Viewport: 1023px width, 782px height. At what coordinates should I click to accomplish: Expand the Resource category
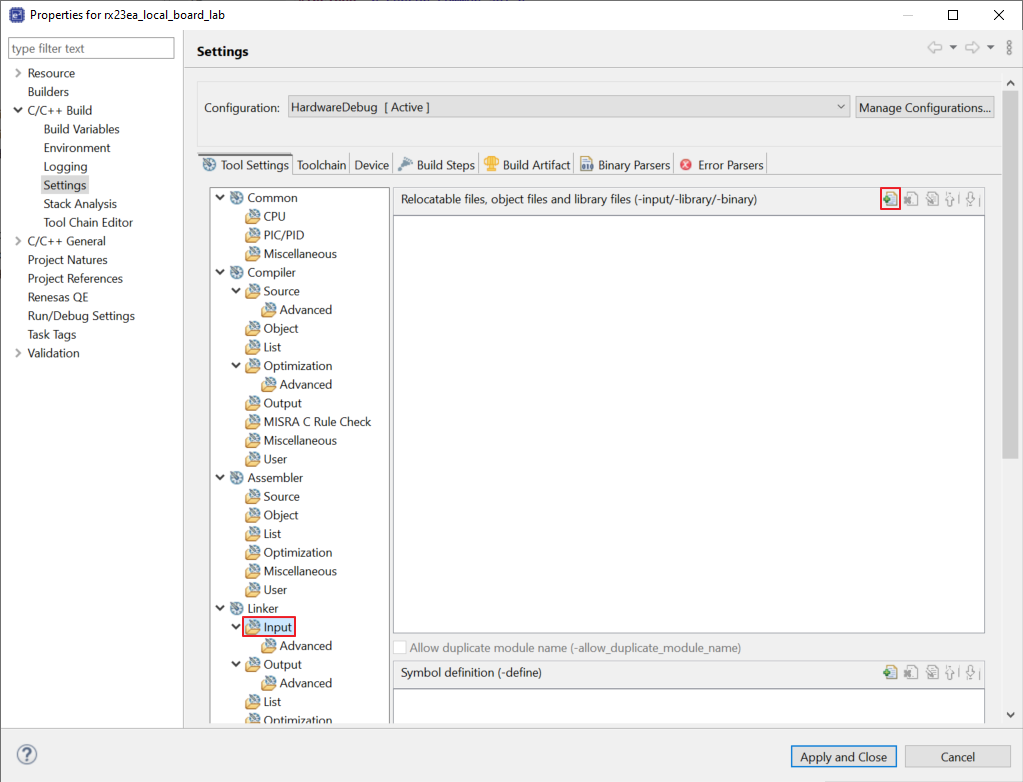(18, 73)
